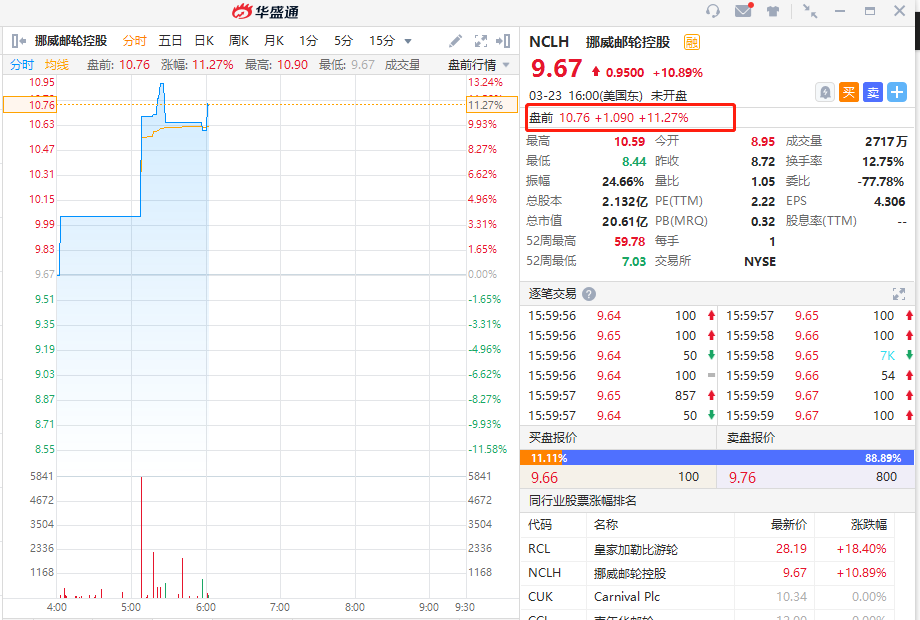
Task: Open the customer service headset icon
Action: click(x=713, y=11)
